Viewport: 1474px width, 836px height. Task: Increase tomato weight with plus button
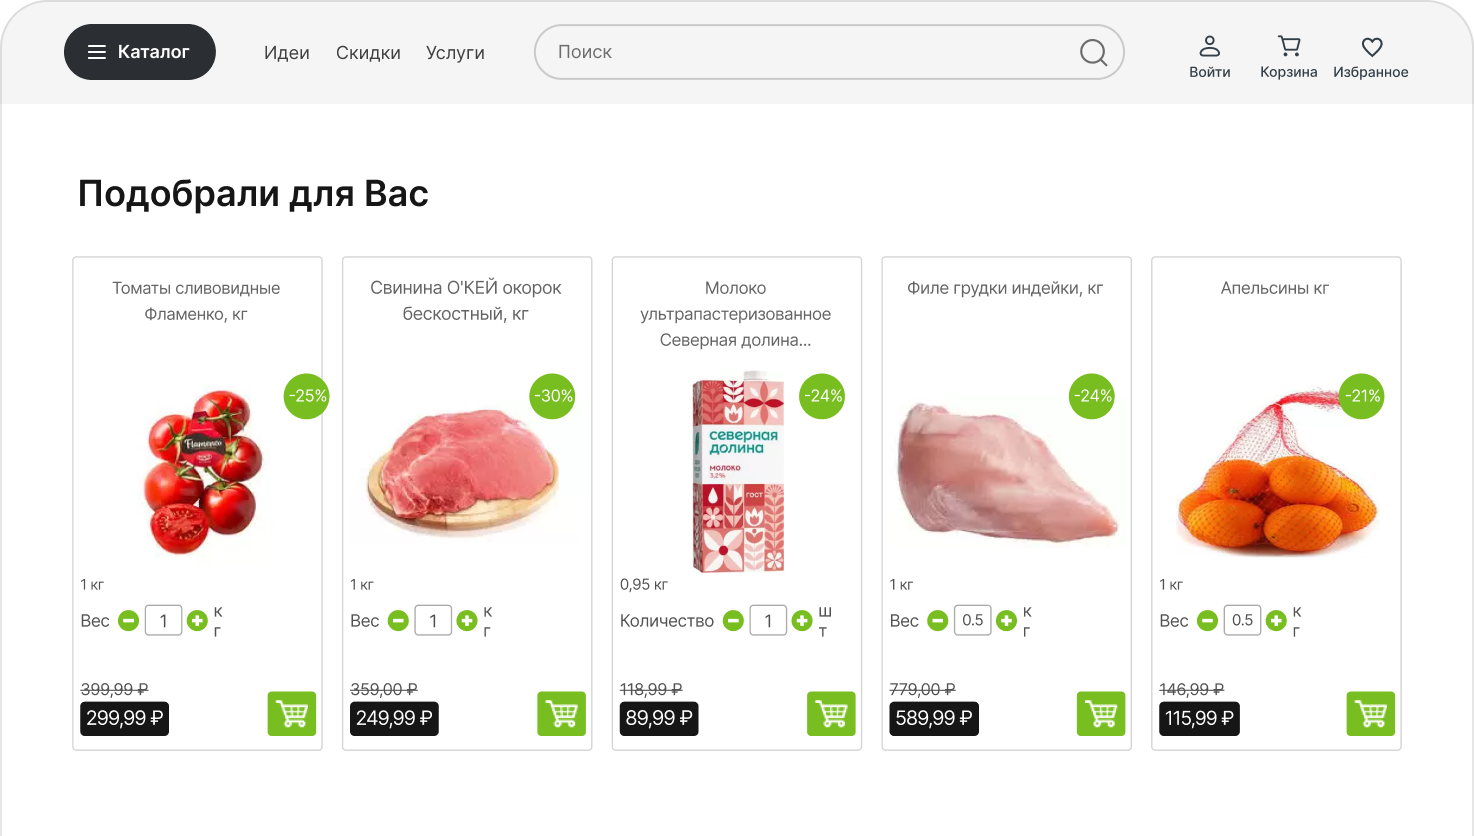point(197,621)
